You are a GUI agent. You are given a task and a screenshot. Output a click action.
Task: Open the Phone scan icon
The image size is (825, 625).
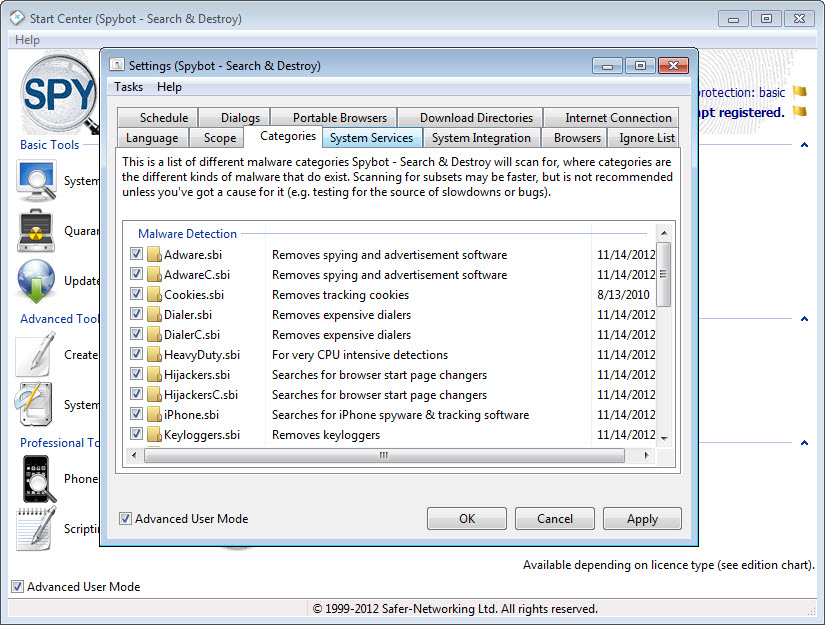38,479
